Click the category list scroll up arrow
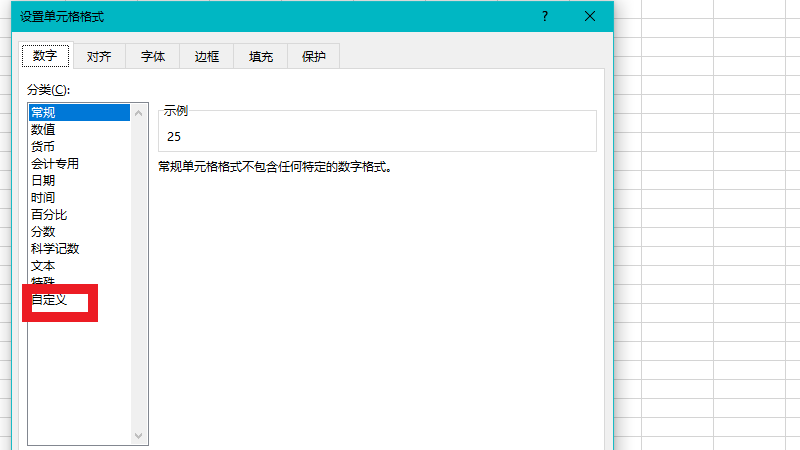Image resolution: width=800 pixels, height=450 pixels. [x=139, y=113]
